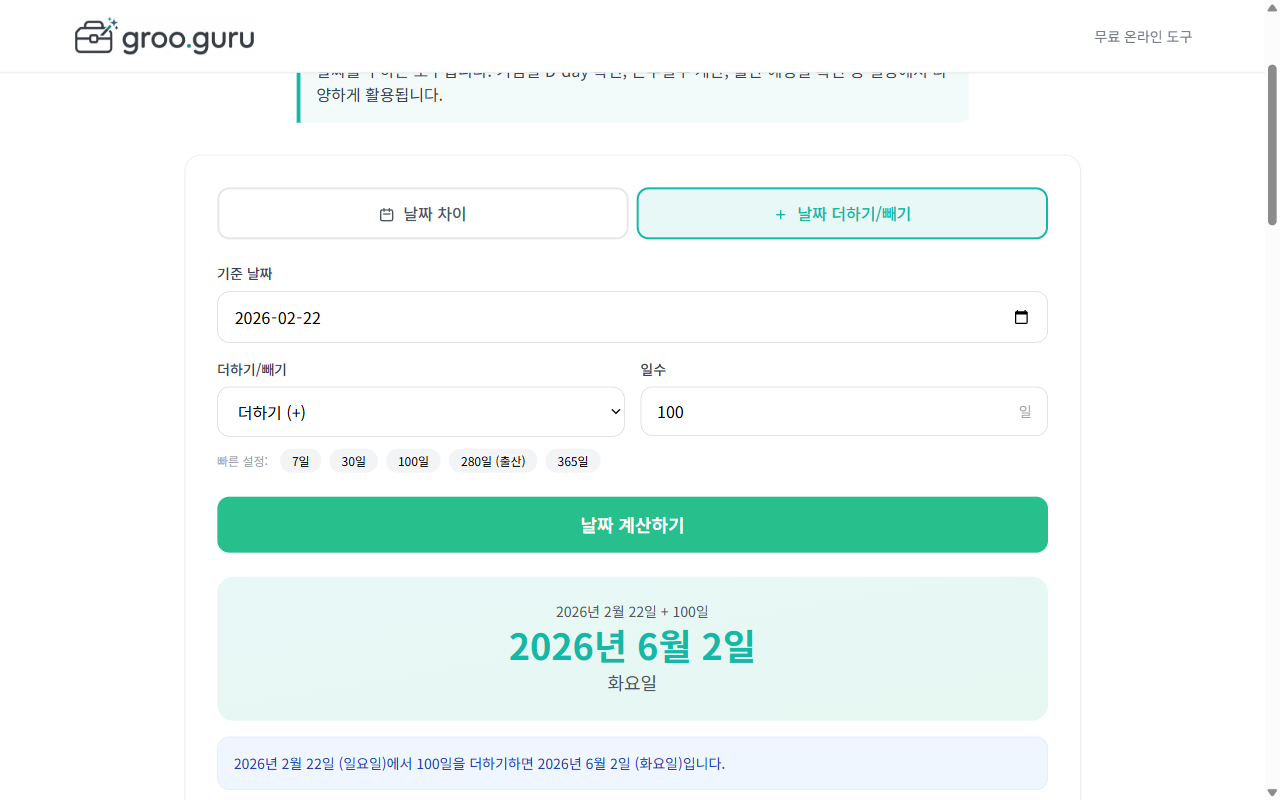Click the groo.guru site name text
This screenshot has width=1280, height=800.
point(188,38)
